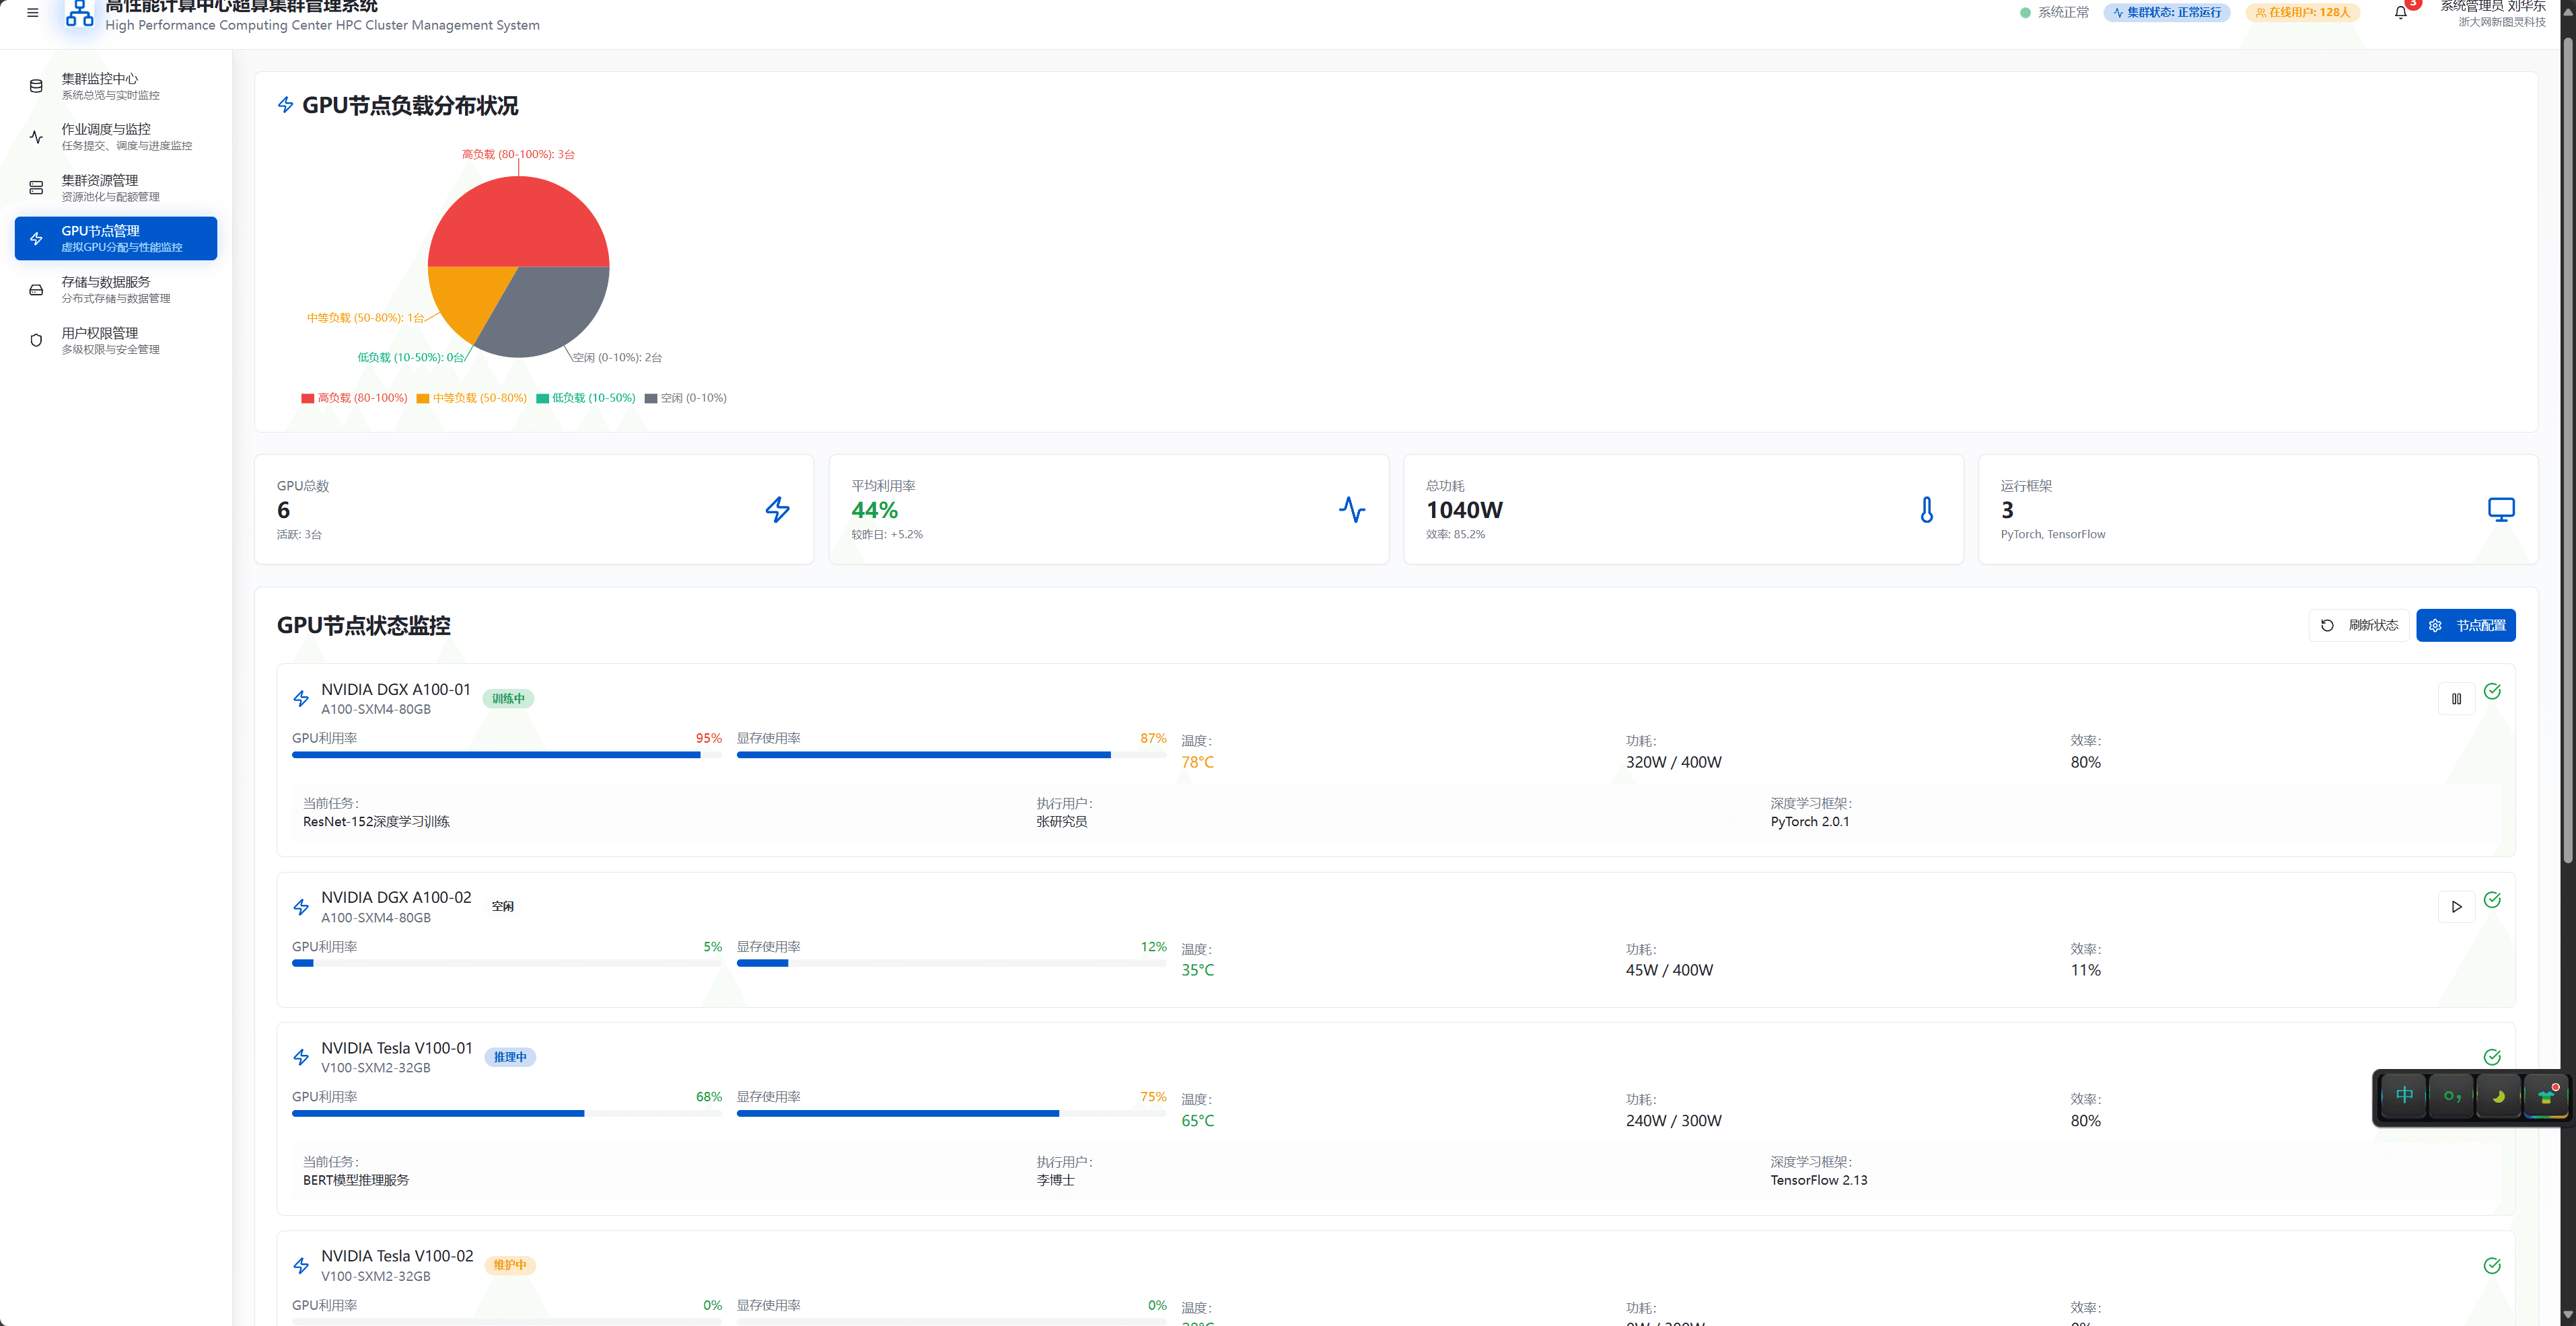Click the HPC cluster logo icon

click(79, 14)
